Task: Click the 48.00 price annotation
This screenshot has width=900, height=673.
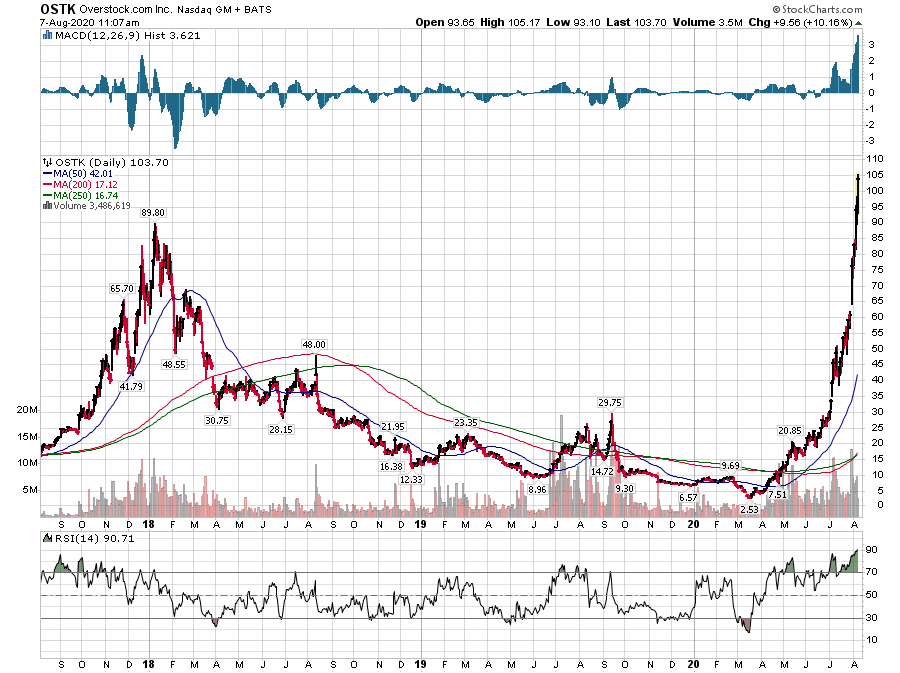Action: pos(315,344)
